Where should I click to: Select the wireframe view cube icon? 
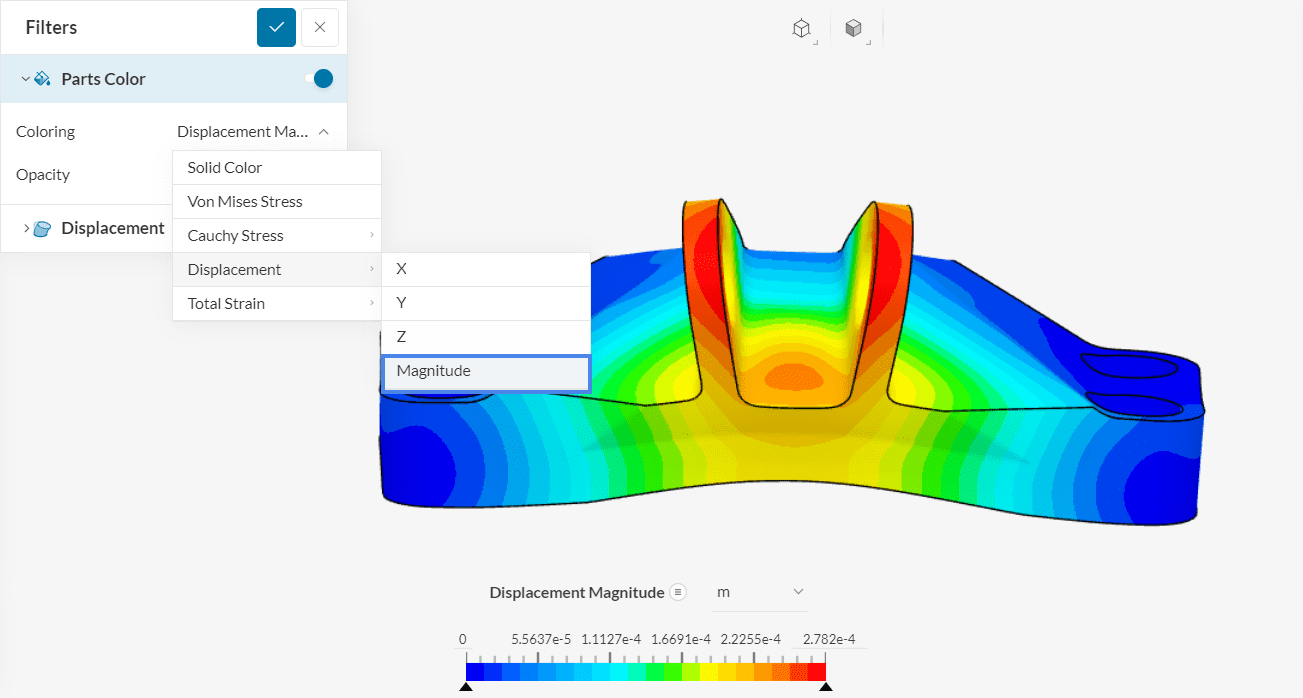[801, 28]
